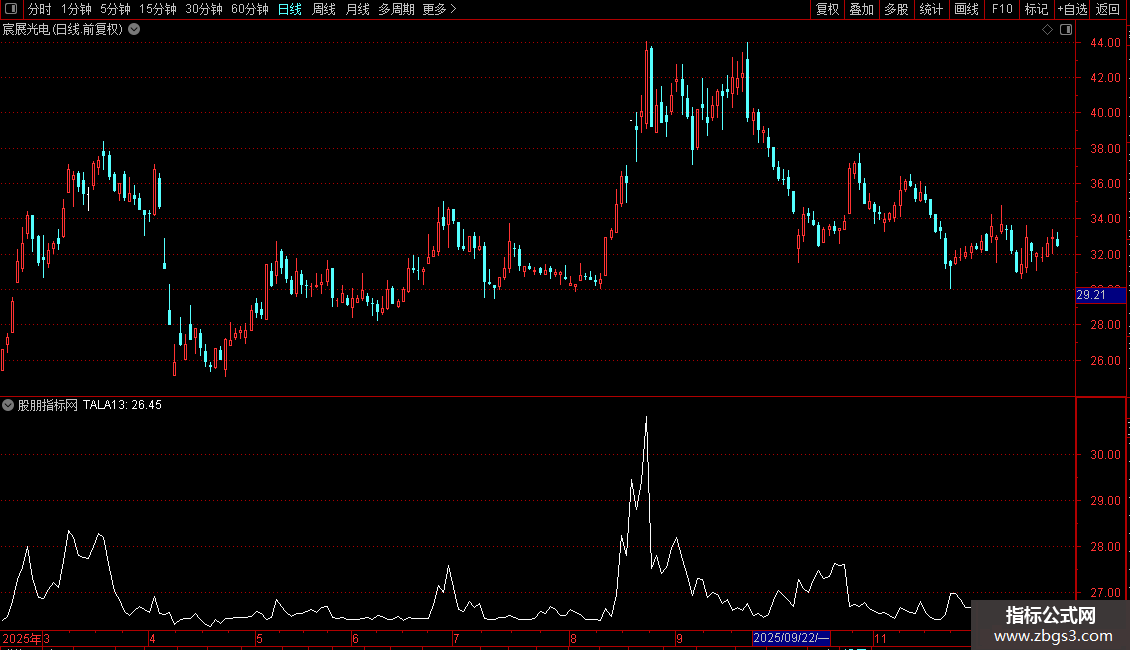Screen dimensions: 1130x650
Task: Click the month 4 marker on date axis
Action: tap(152, 638)
